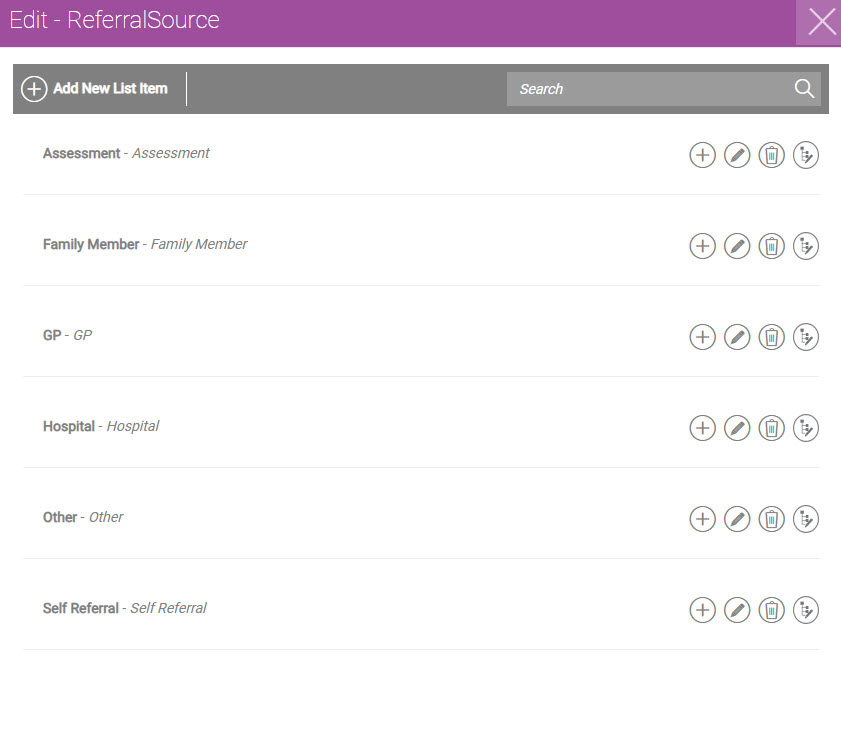Click the add (plus) icon for Assessment
This screenshot has width=841, height=730.
pyautogui.click(x=702, y=155)
